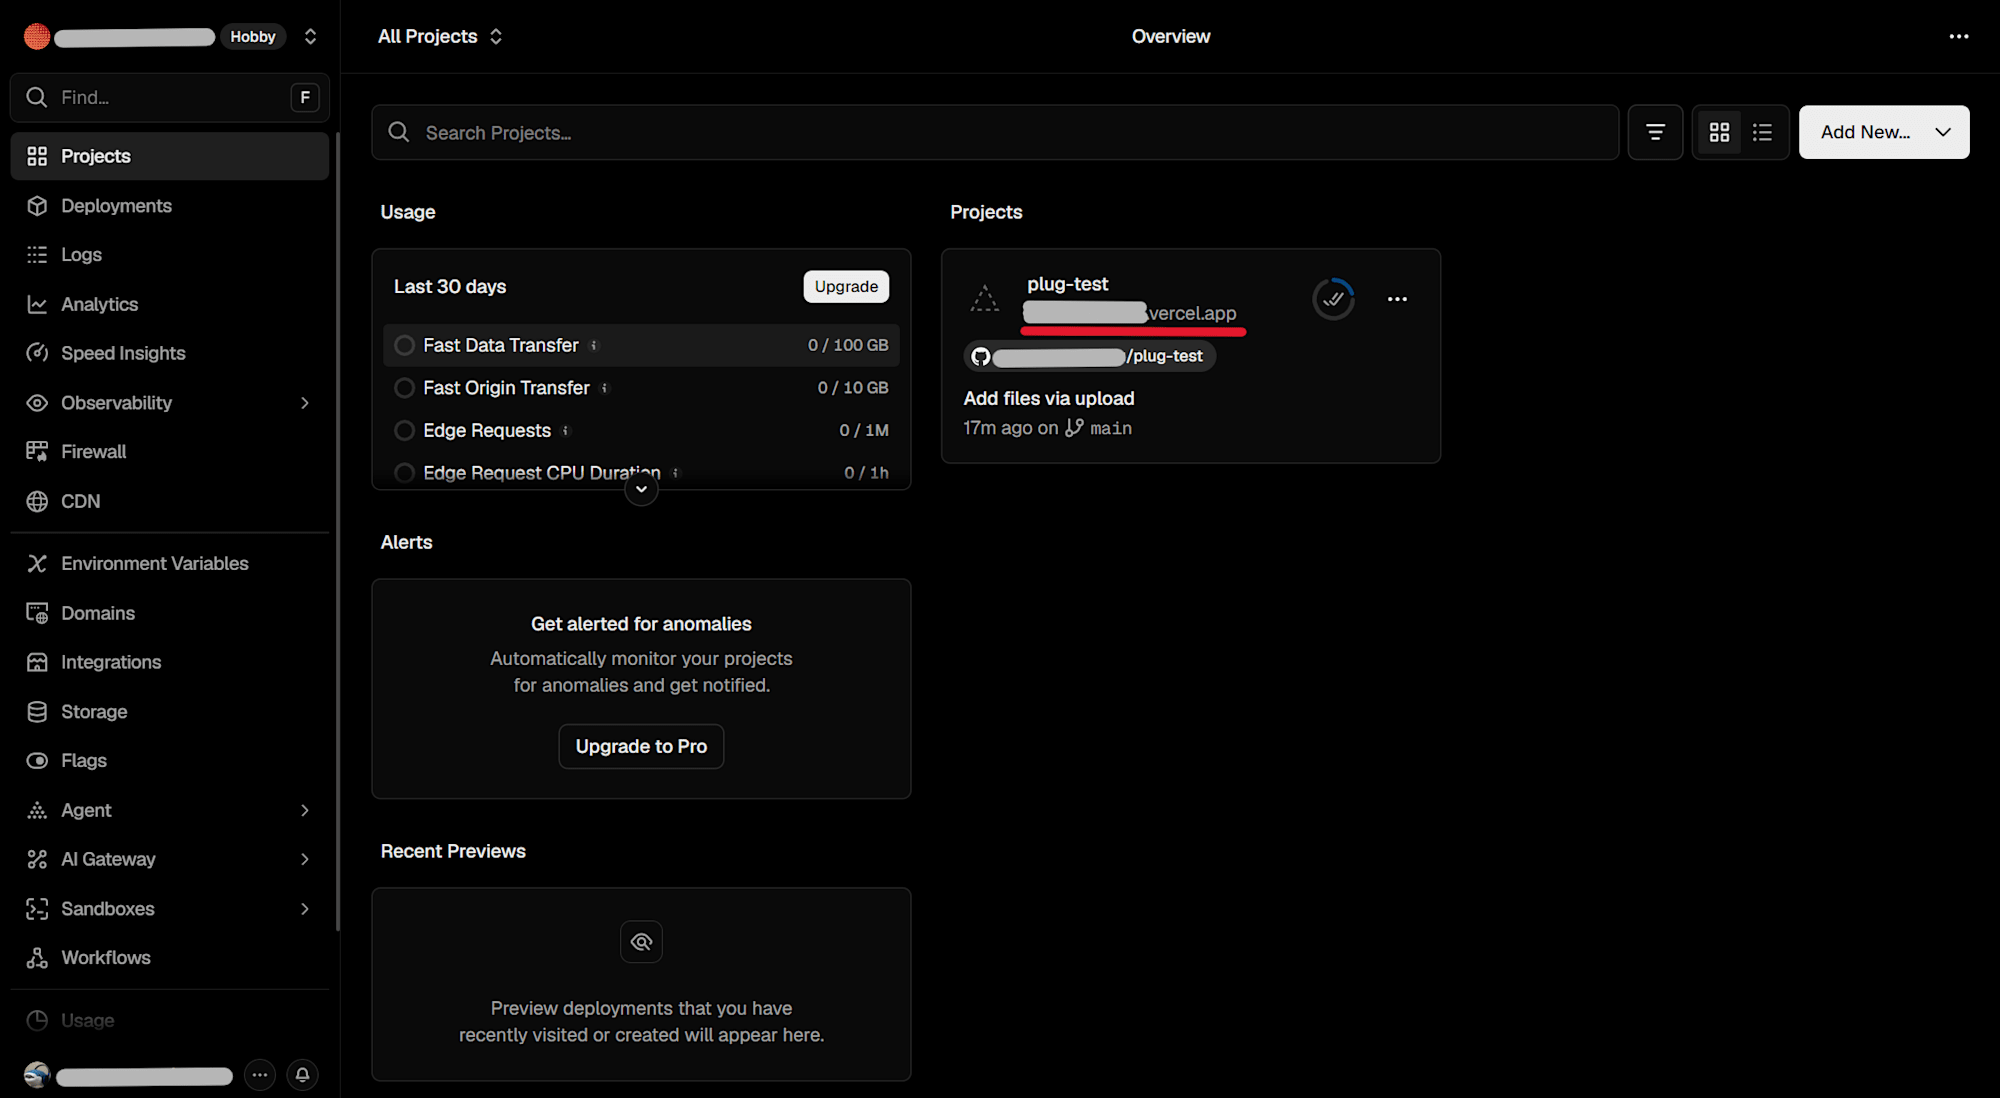The height and width of the screenshot is (1098, 2000).
Task: Click the Integrations icon
Action: coord(37,662)
